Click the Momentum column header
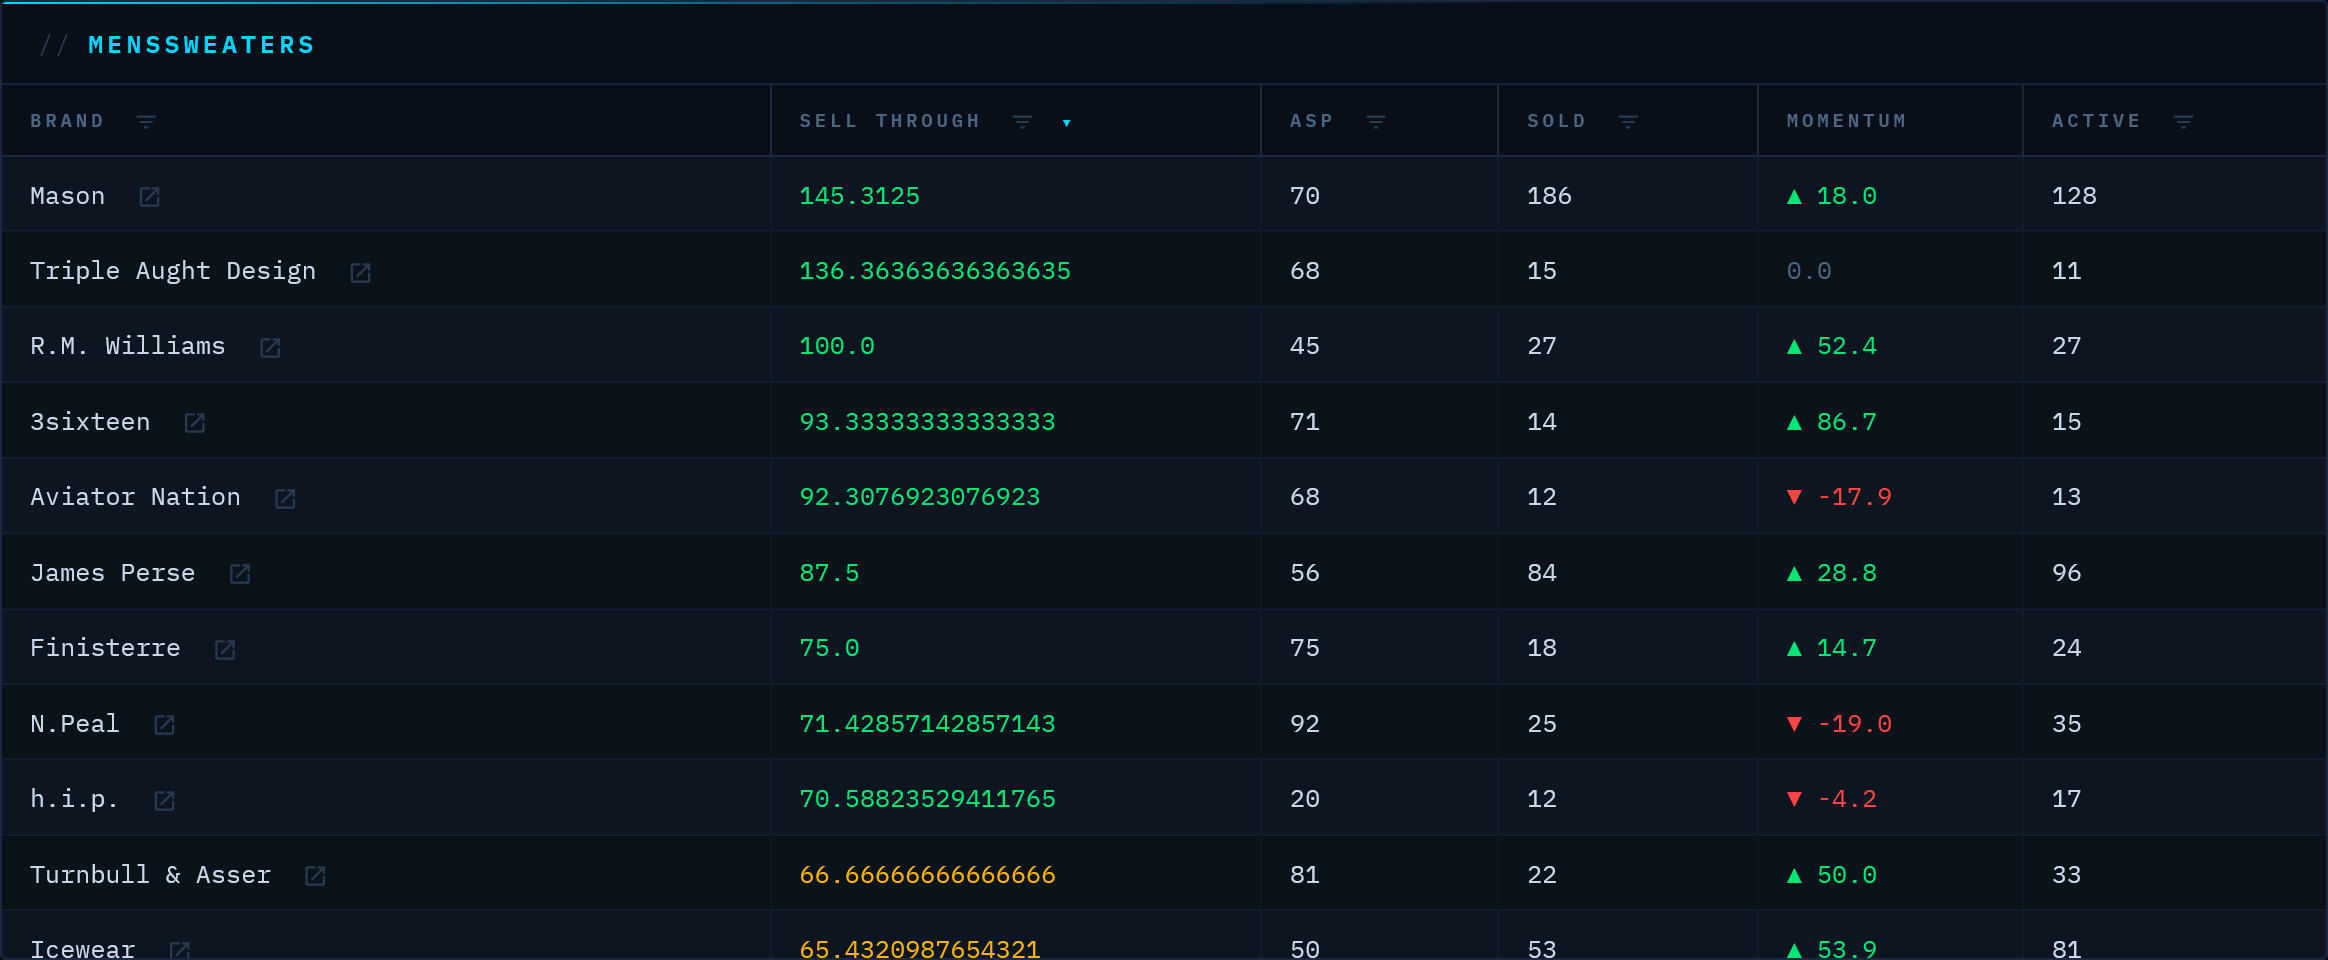 (1846, 121)
